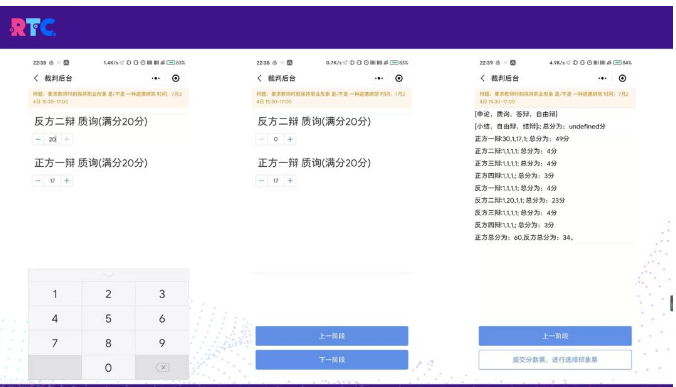Tap keypad key 0
This screenshot has height=387, width=676.
[x=108, y=368]
